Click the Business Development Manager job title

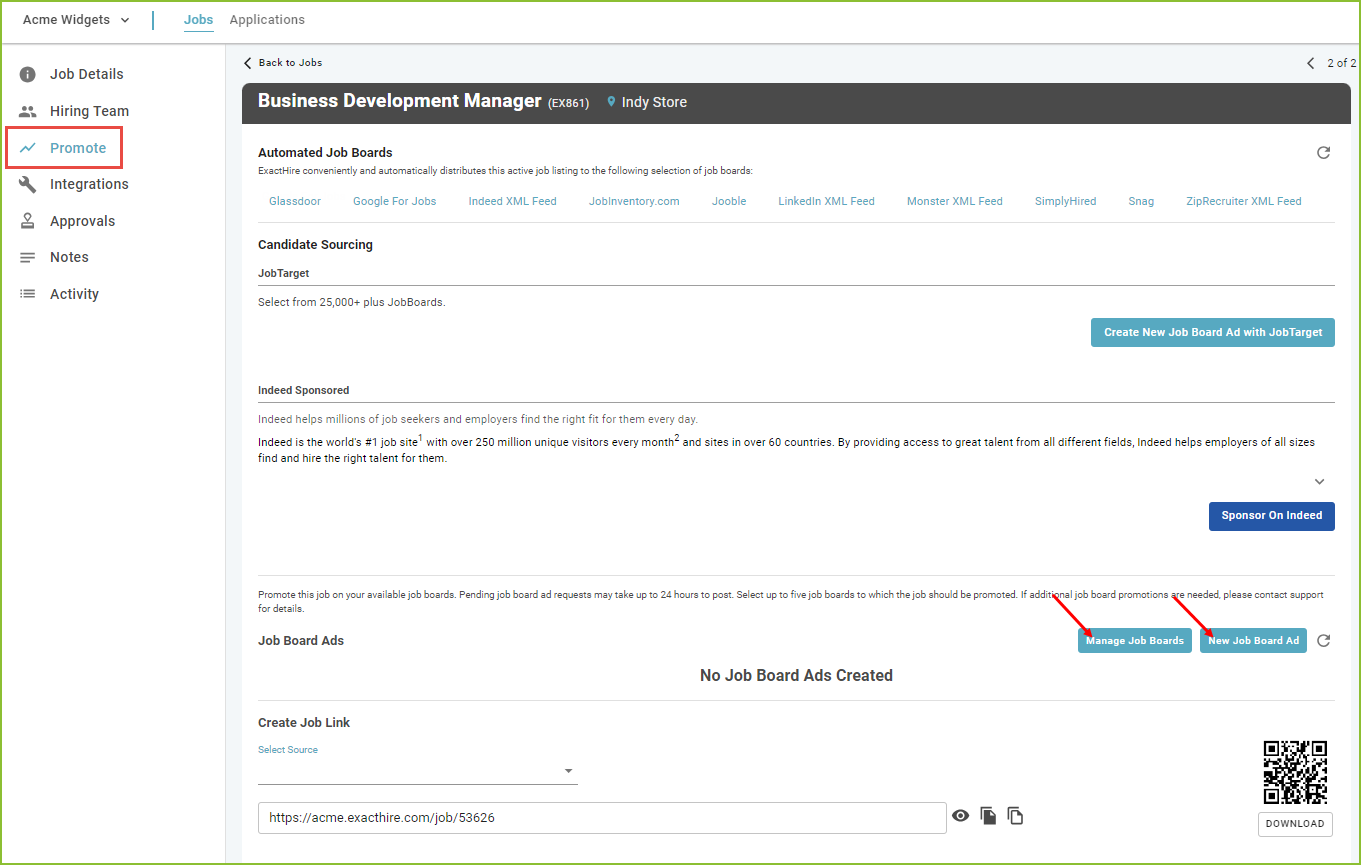click(400, 101)
